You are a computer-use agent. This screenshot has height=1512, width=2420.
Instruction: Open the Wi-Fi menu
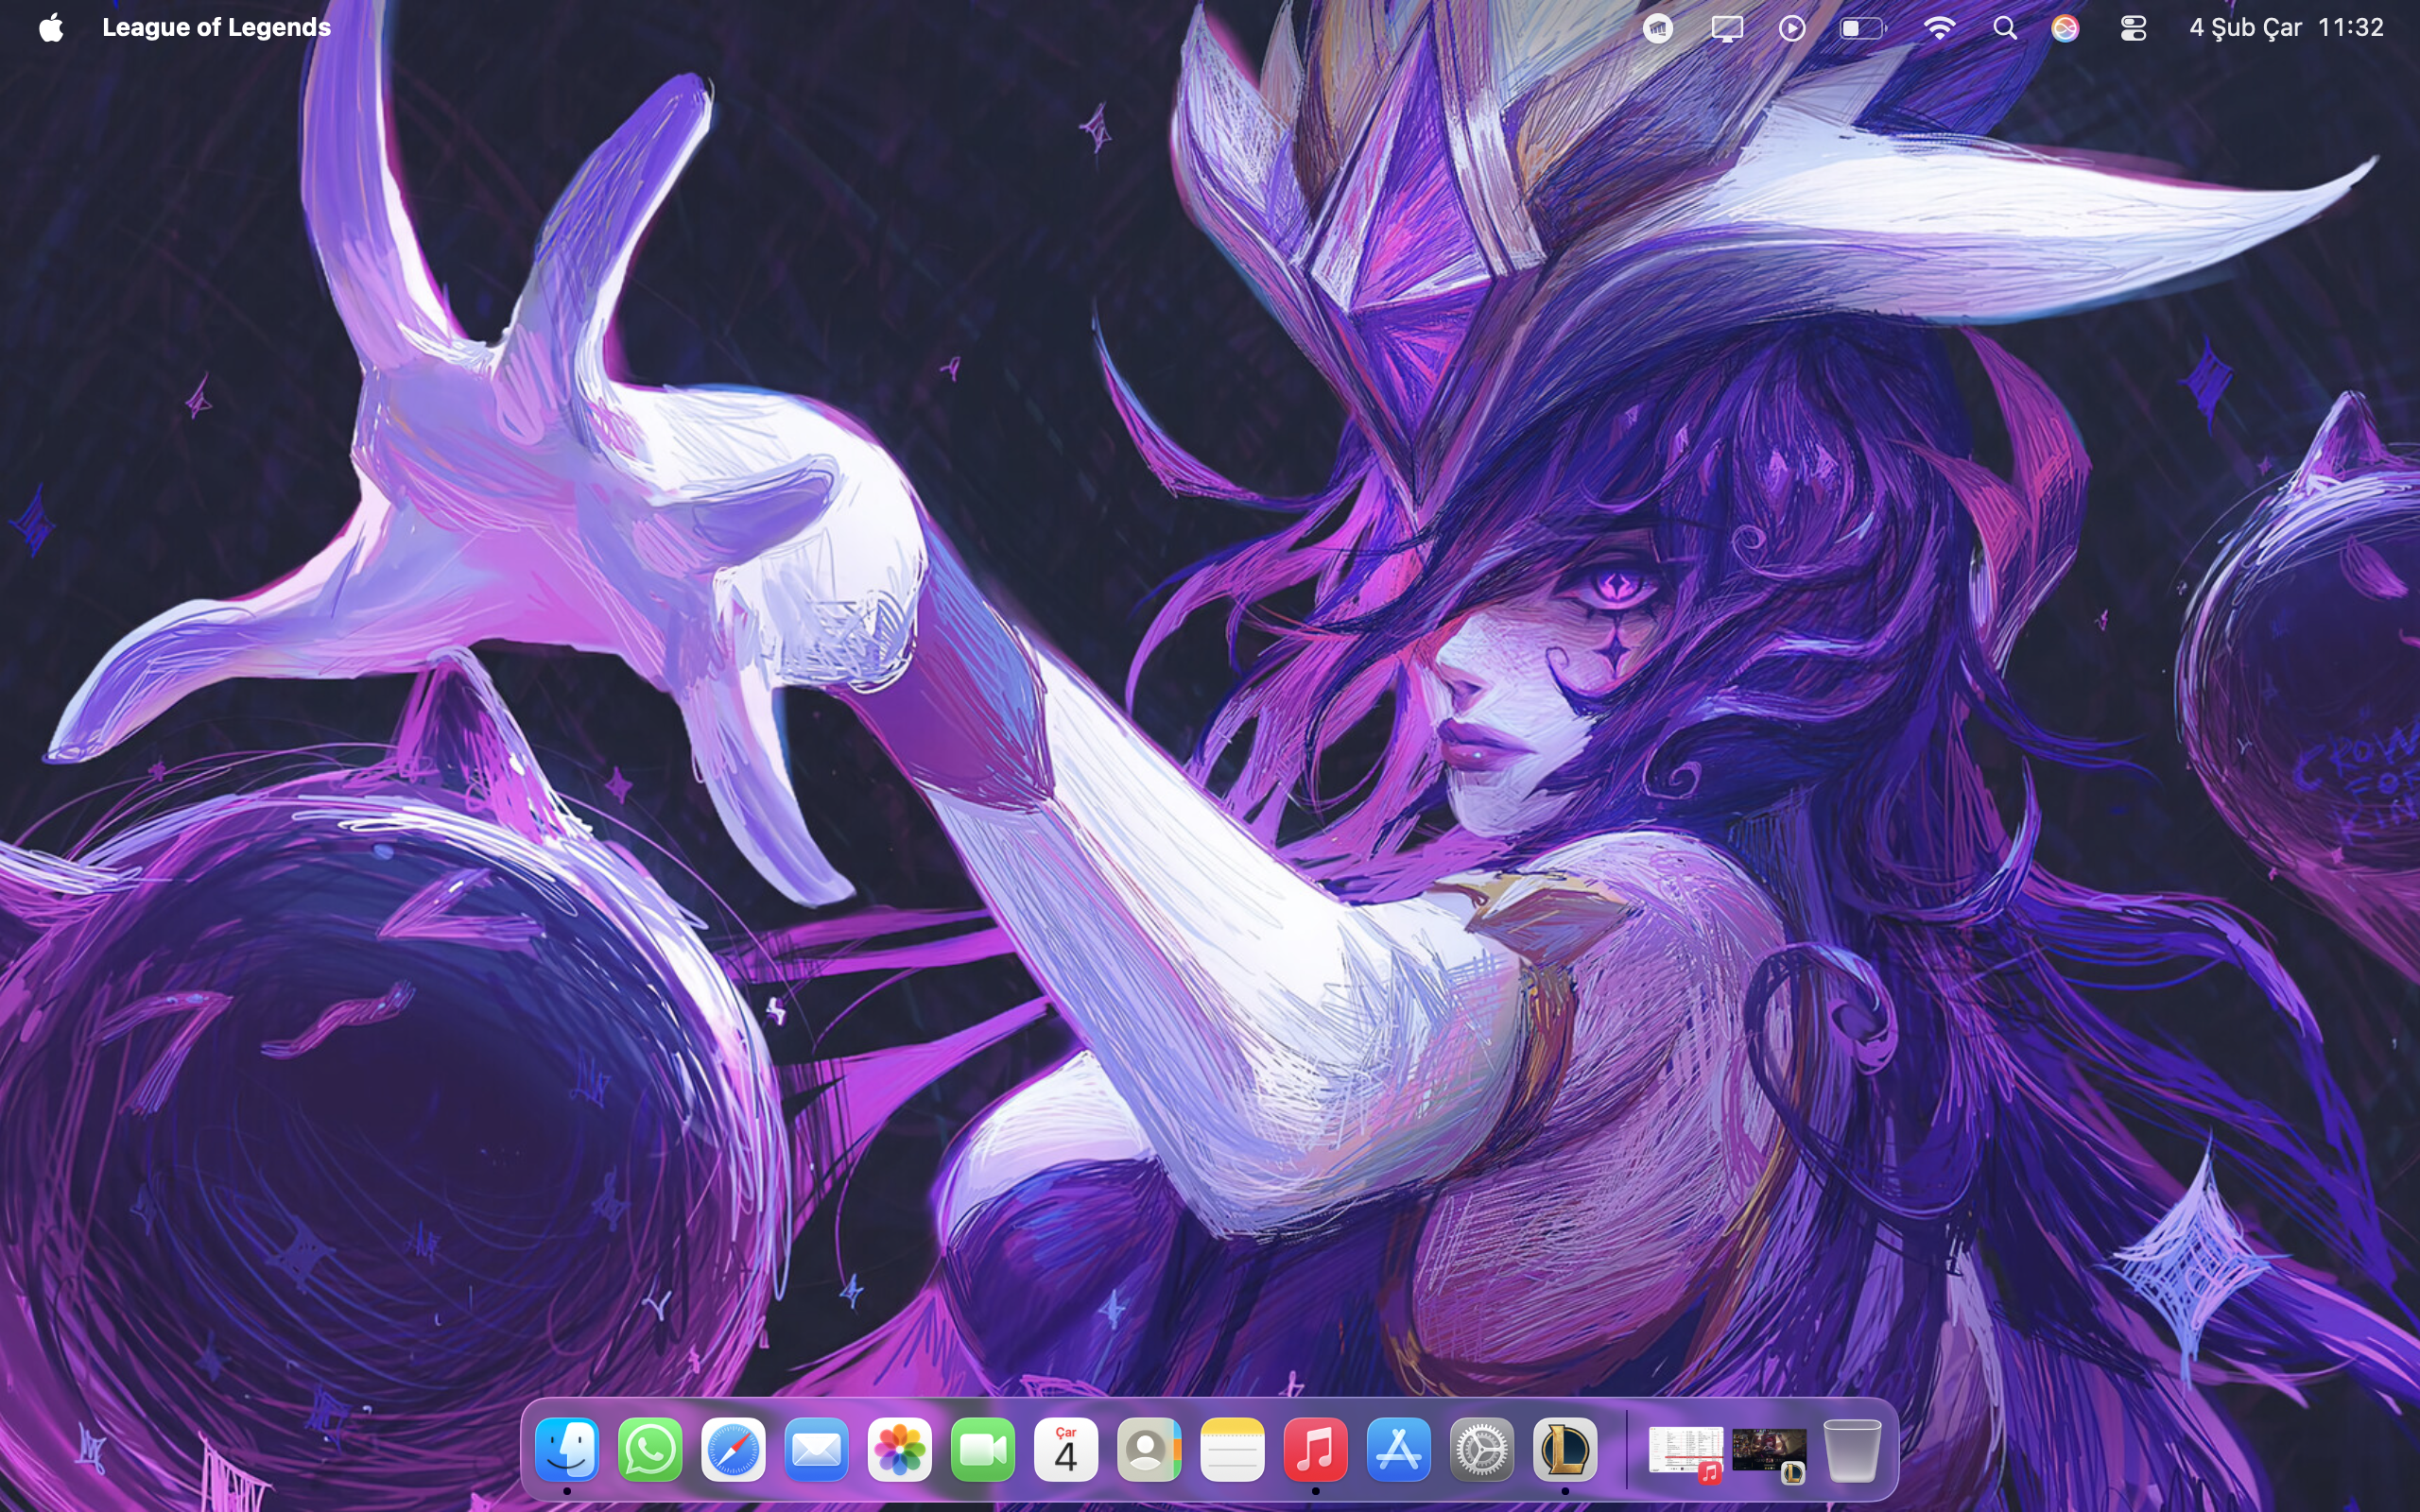pyautogui.click(x=1939, y=28)
